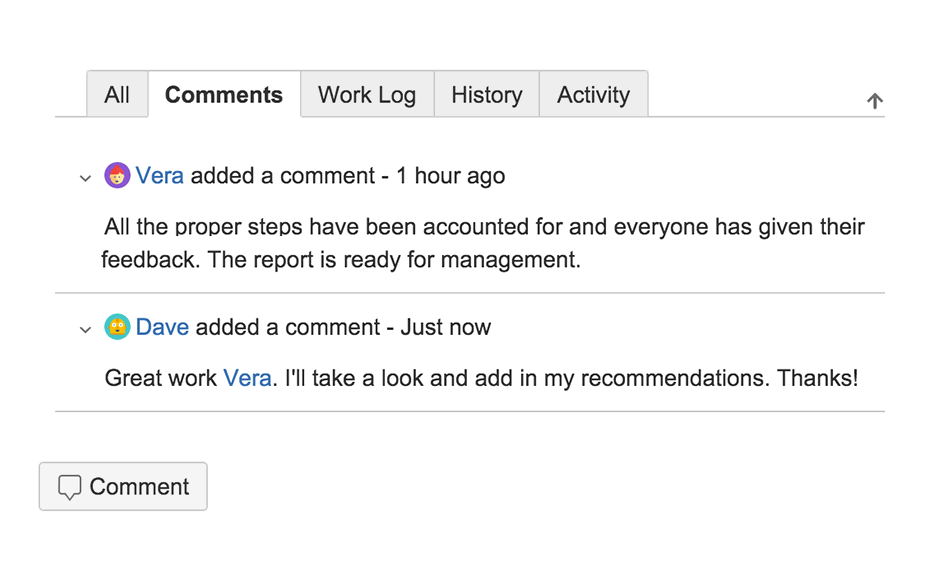Click the up arrow sort icon
The height and width of the screenshot is (580, 940).
(875, 101)
